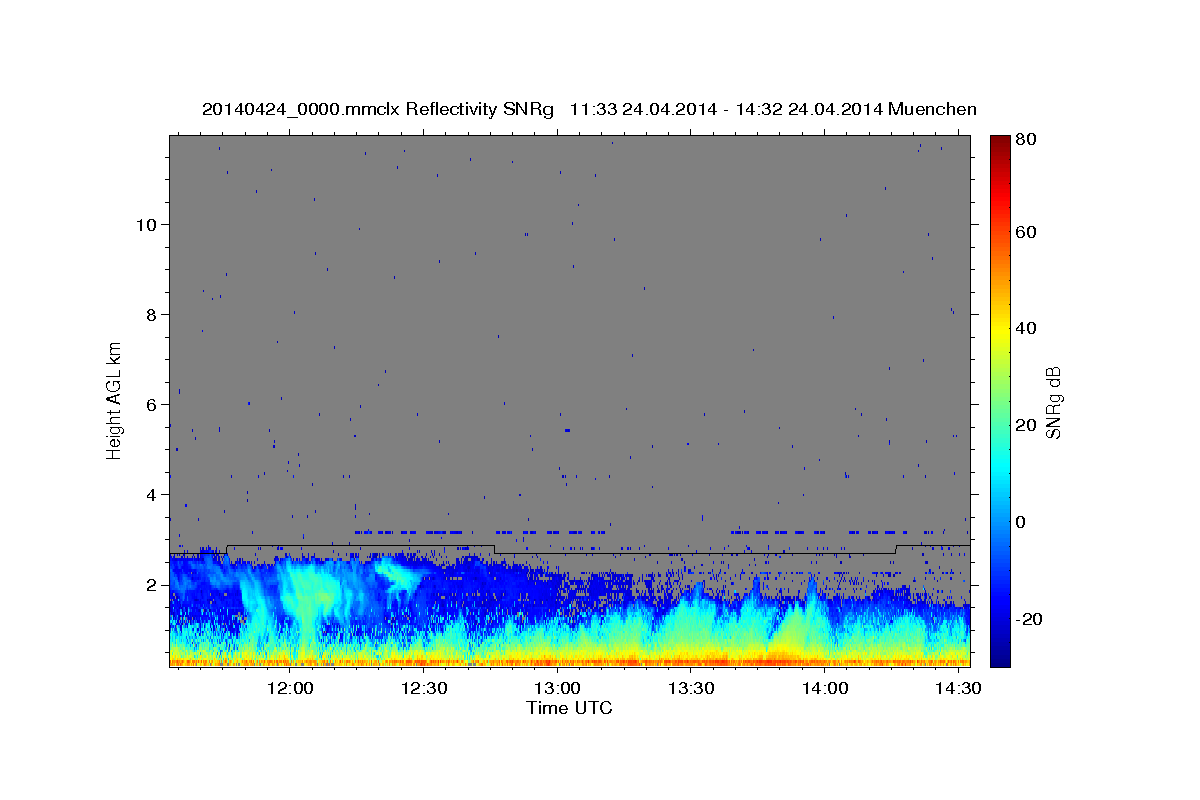Click colorbar value label 40
Viewport: 1200px width, 800px height.
(x=1027, y=328)
